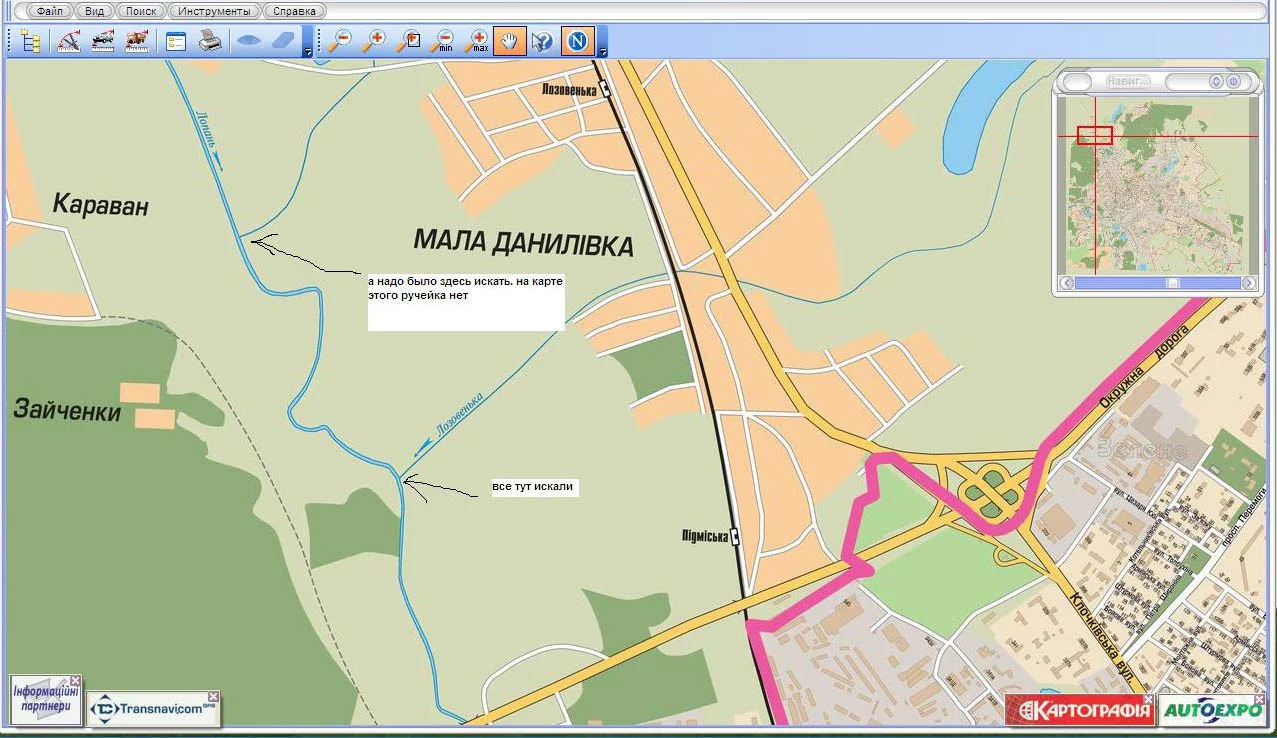Close the navigator panel with power button
This screenshot has width=1277, height=738.
pyautogui.click(x=1233, y=82)
